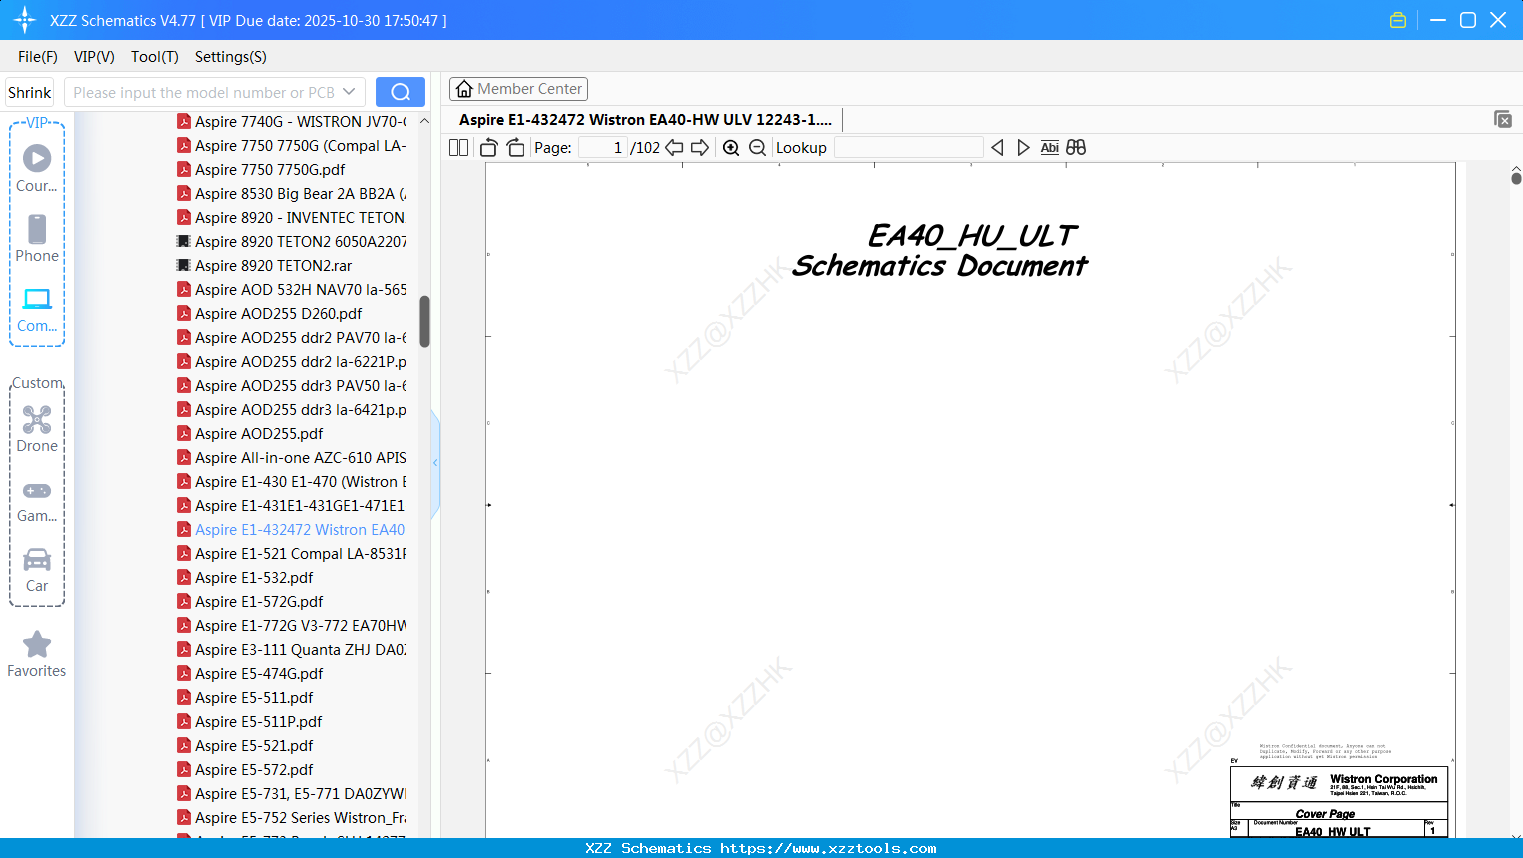Open Aspire E1-521 Compal LA-8531 file
The height and width of the screenshot is (858, 1523).
292,554
